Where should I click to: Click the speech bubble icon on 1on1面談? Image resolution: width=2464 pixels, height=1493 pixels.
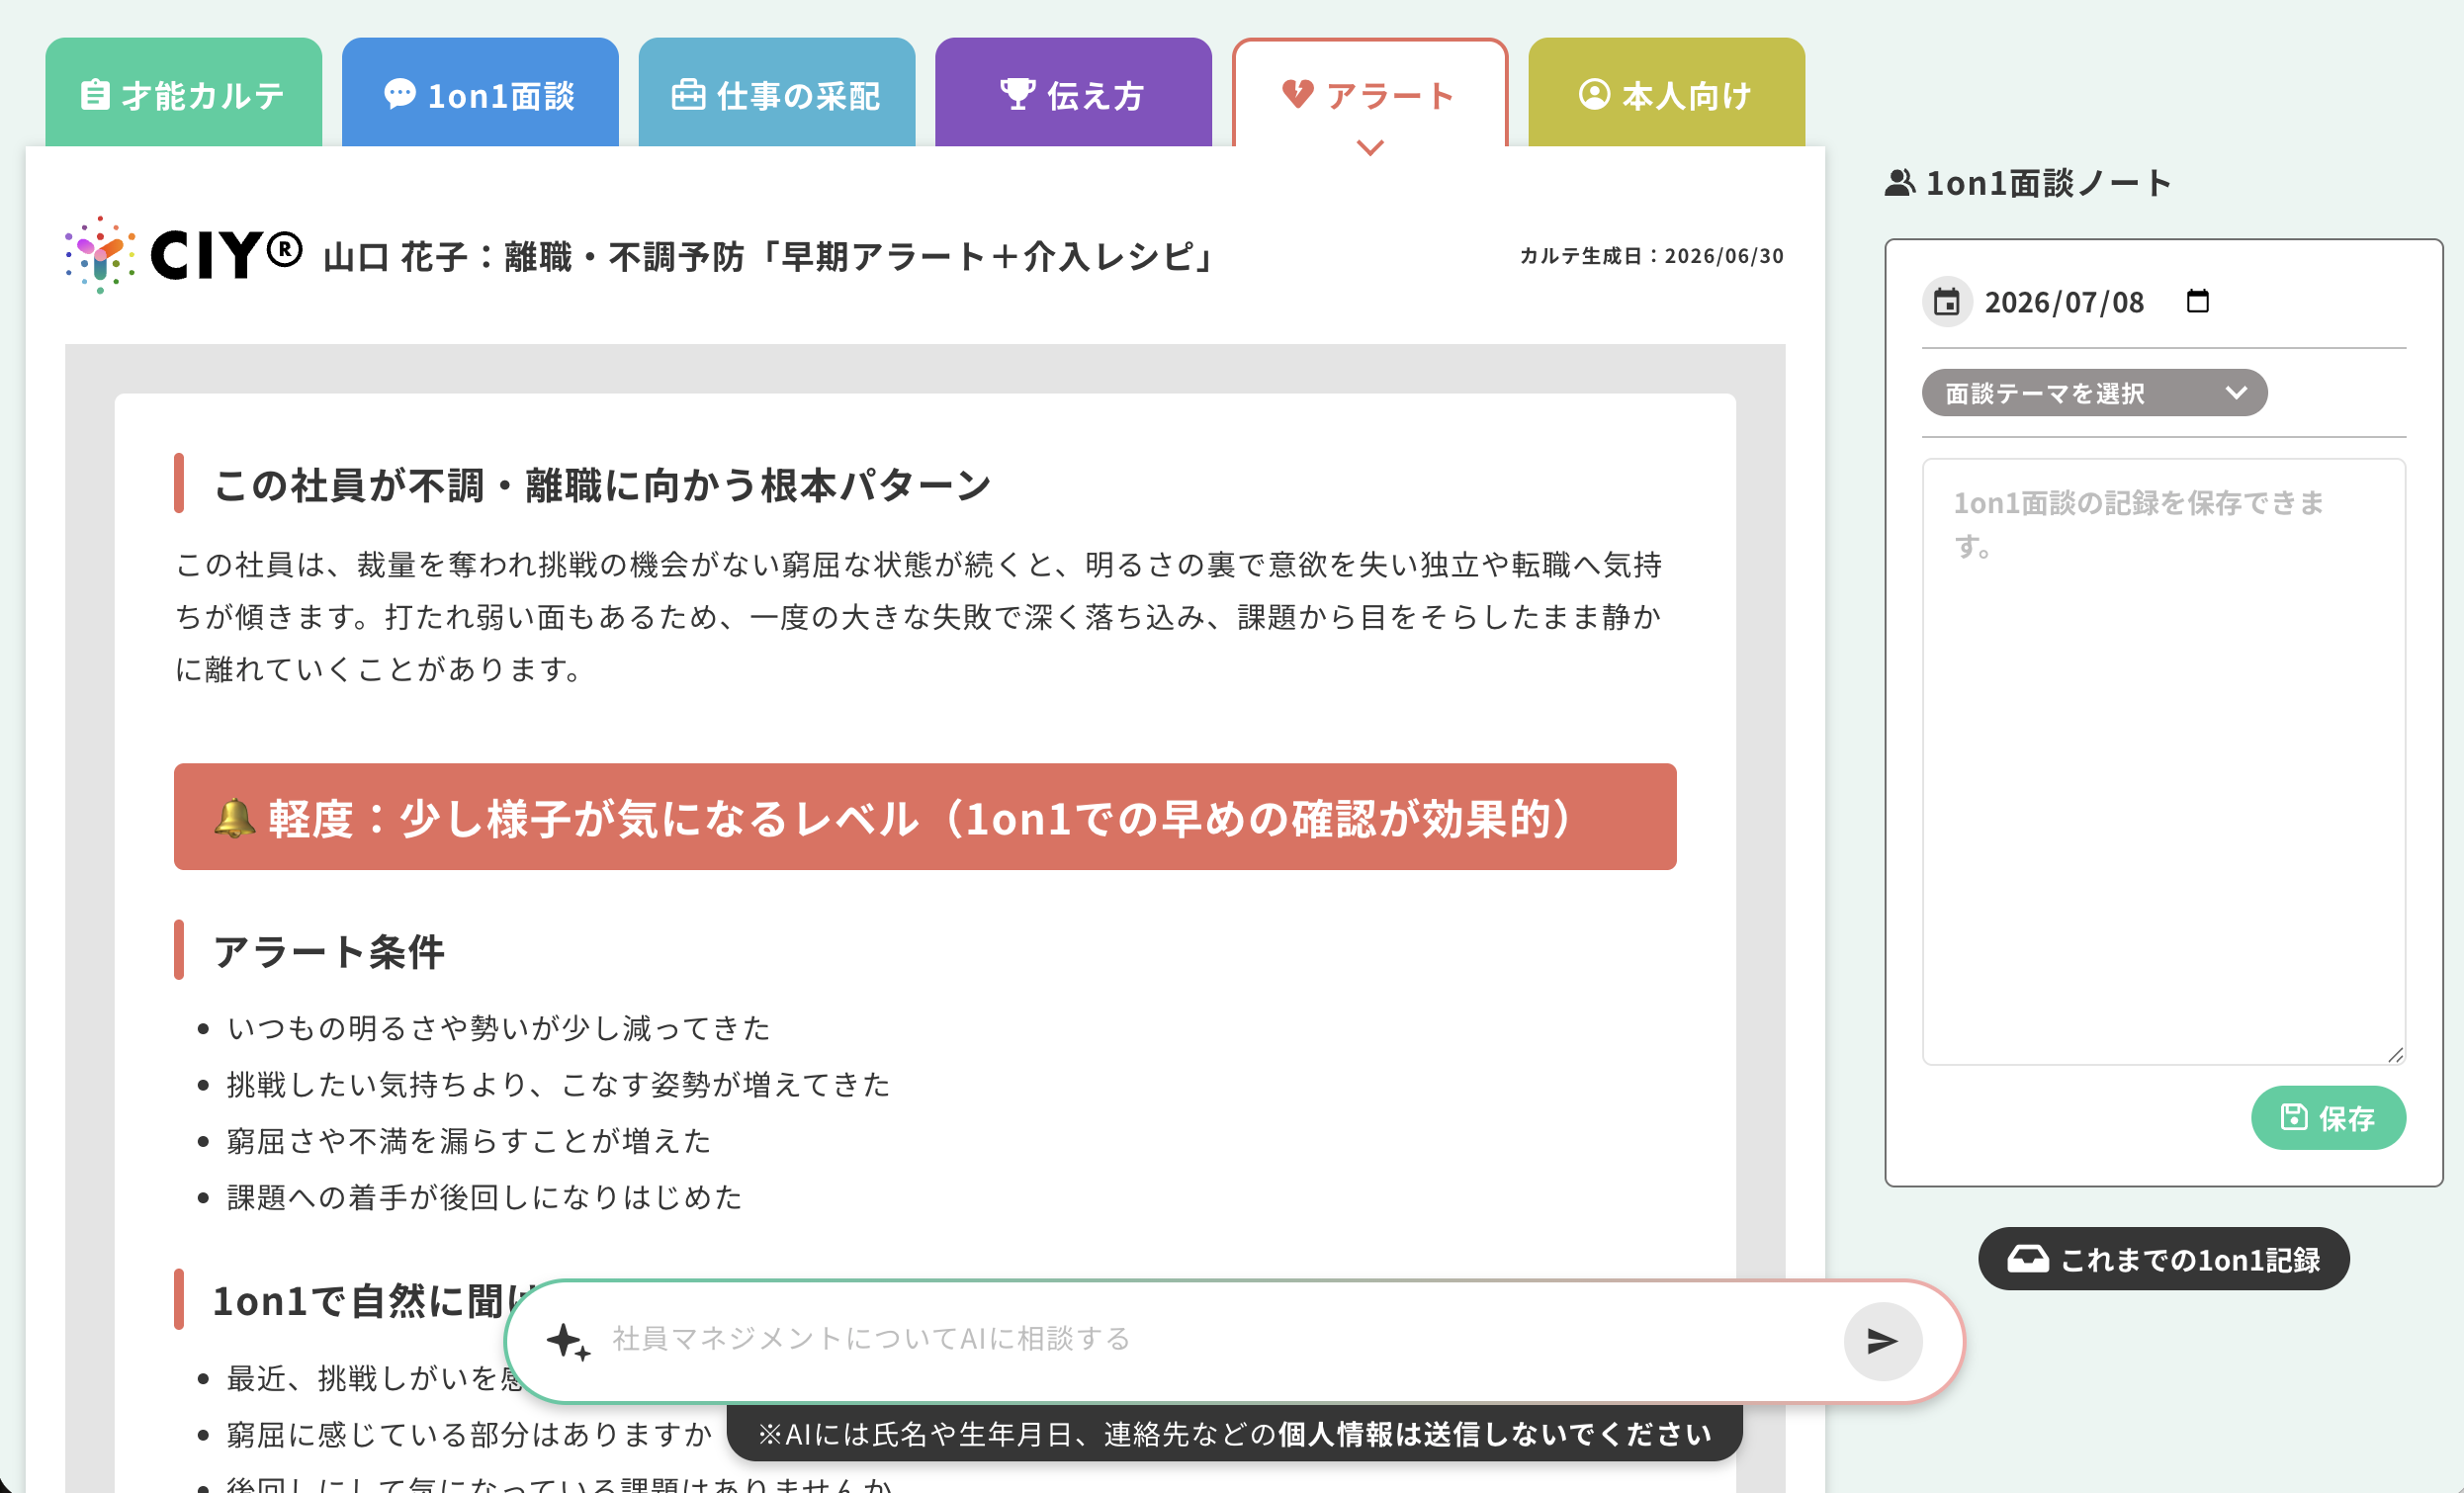(400, 93)
